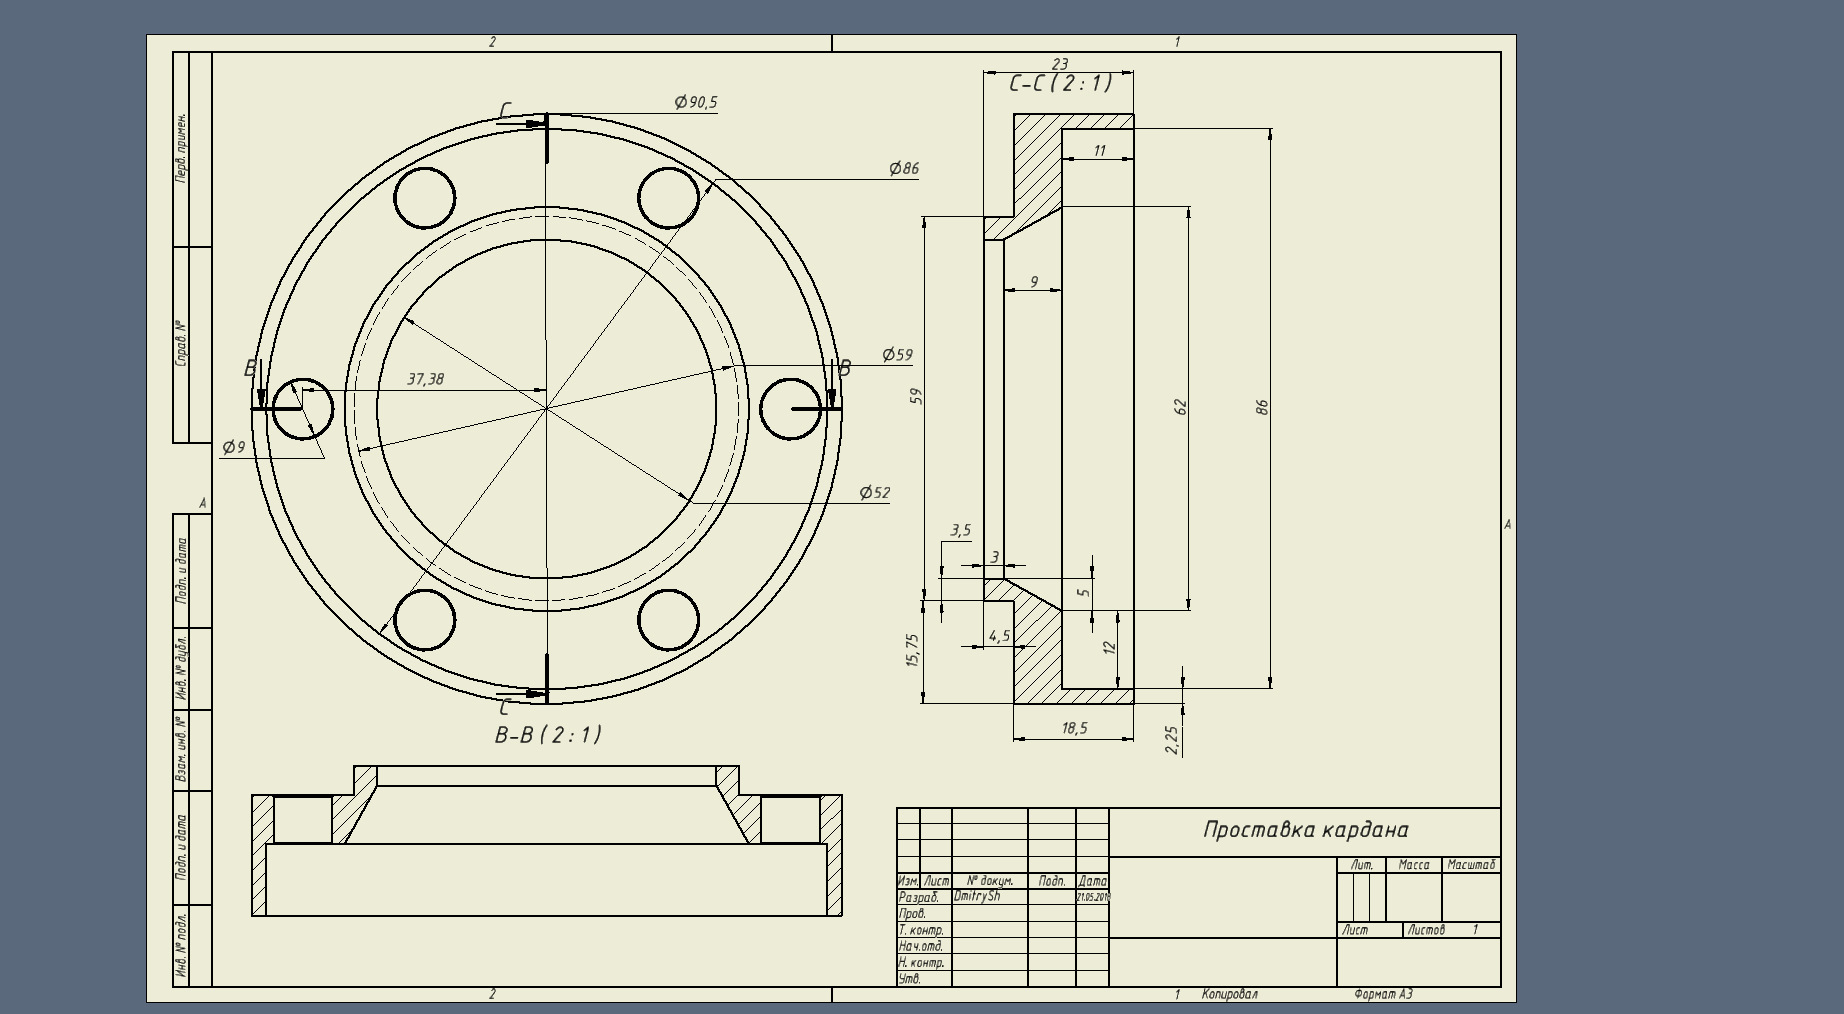This screenshot has width=1844, height=1014.
Task: Click the Дата column header
Action: (x=1093, y=881)
